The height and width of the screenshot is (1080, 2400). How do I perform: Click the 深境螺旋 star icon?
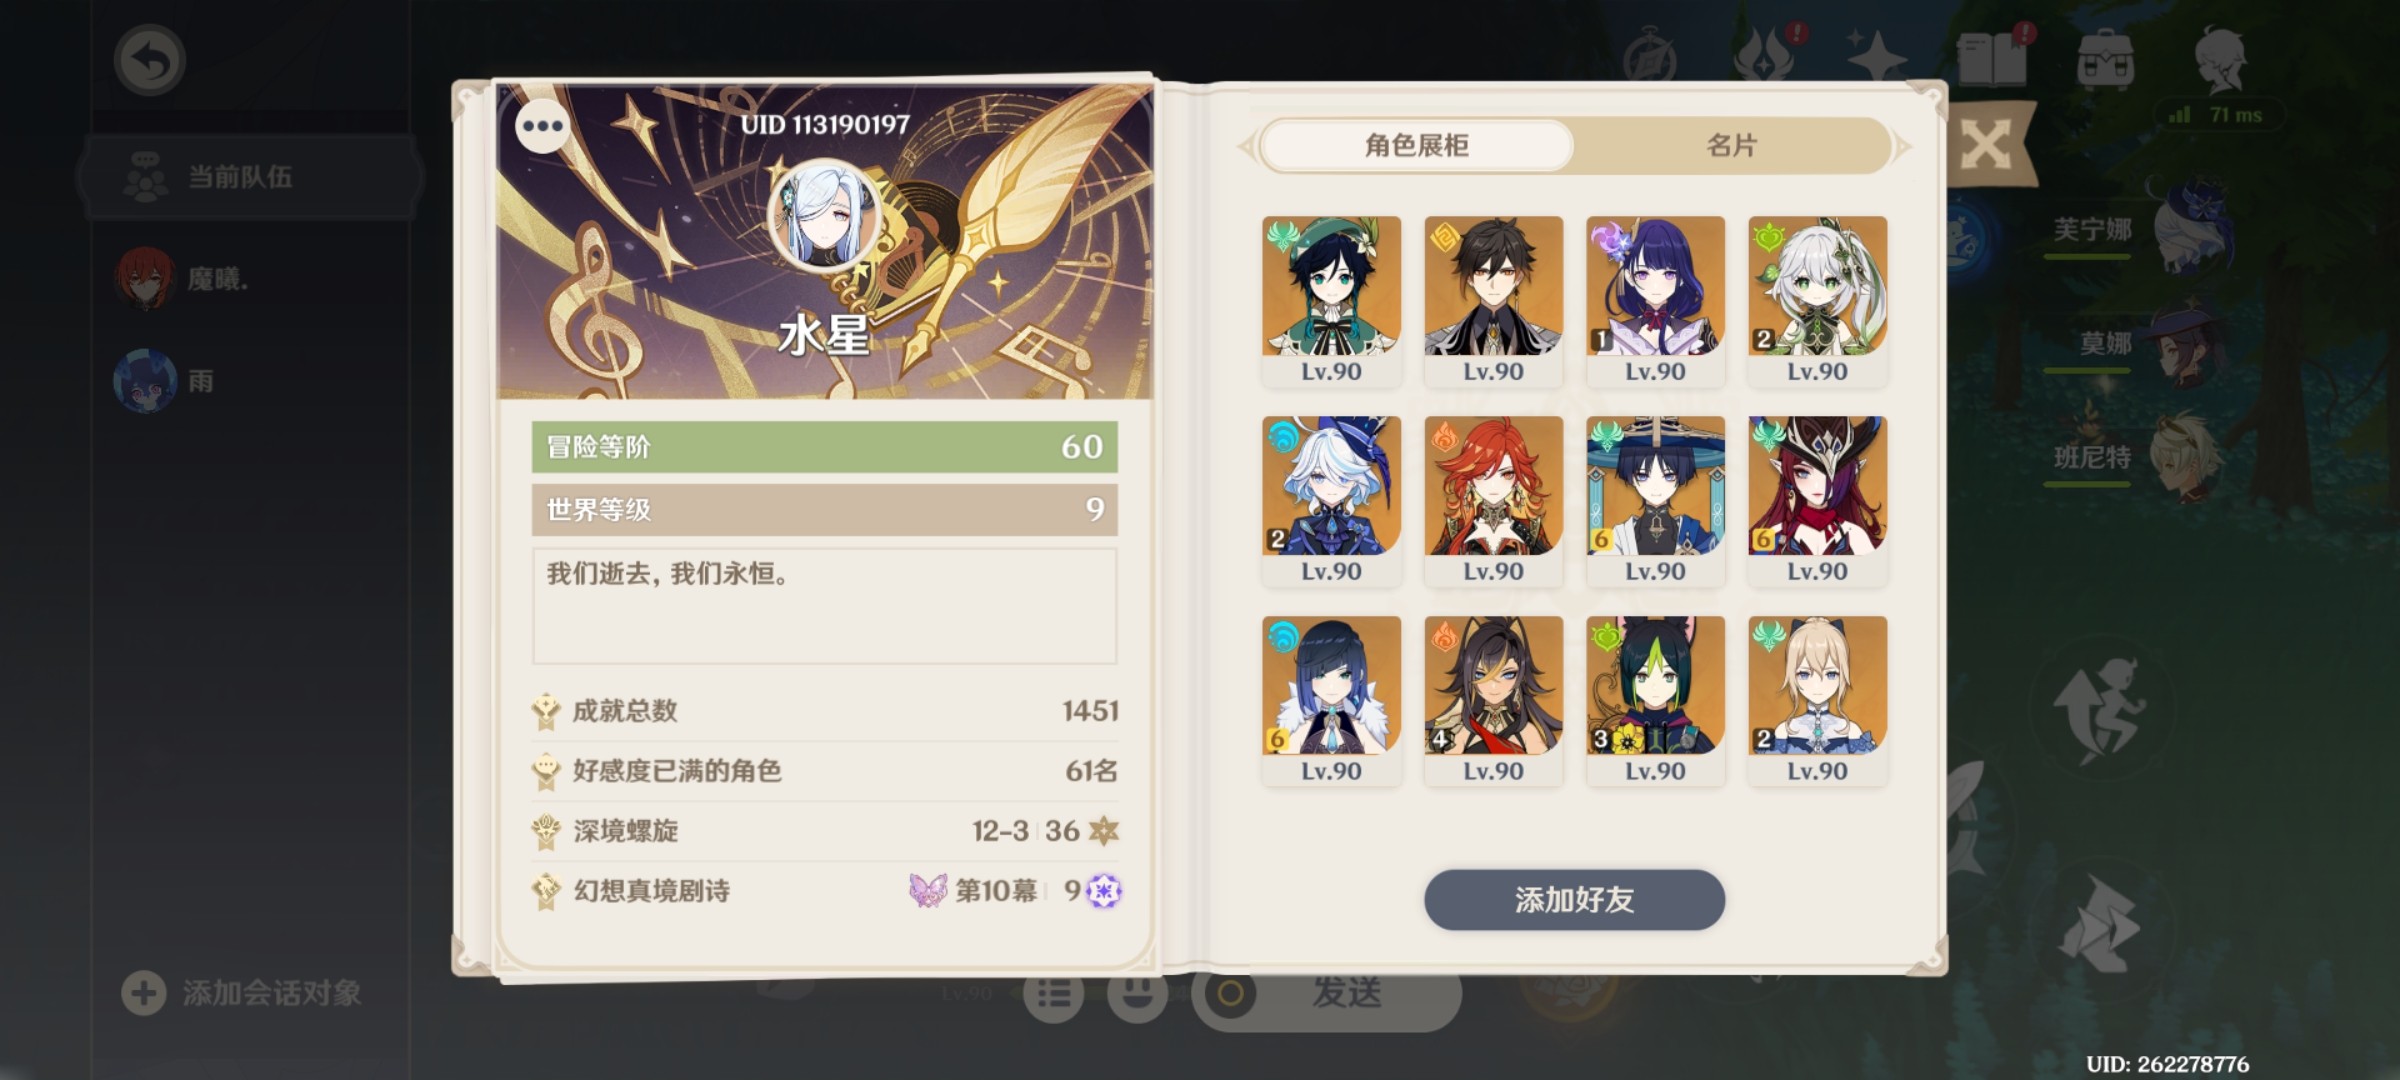click(1103, 830)
